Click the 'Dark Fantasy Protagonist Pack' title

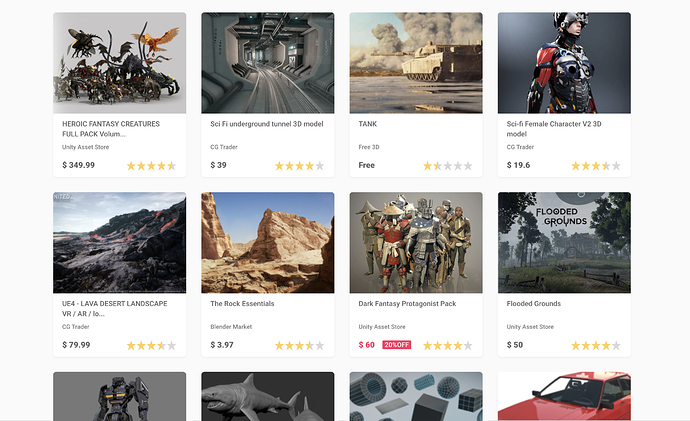pyautogui.click(x=406, y=304)
